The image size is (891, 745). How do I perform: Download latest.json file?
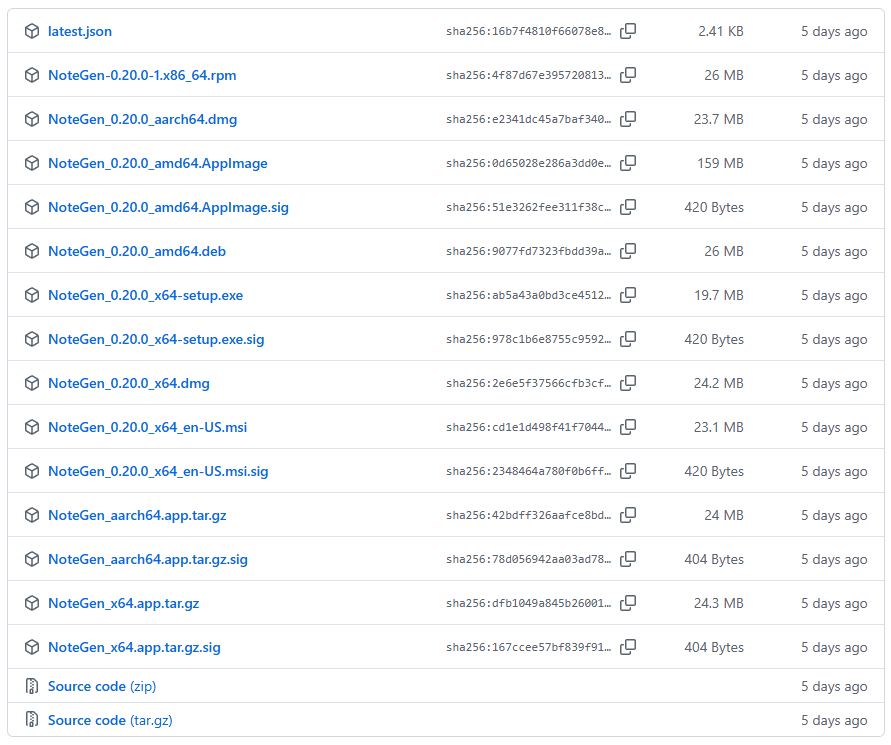80,31
